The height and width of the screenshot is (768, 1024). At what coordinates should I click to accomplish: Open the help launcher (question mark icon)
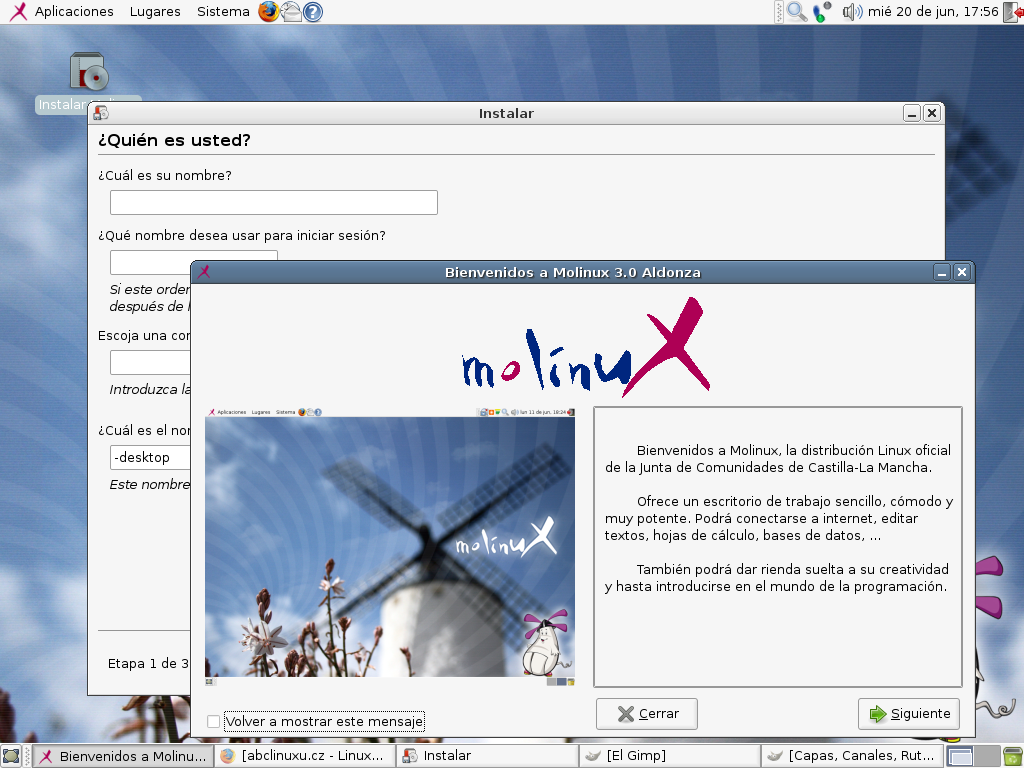click(x=313, y=12)
